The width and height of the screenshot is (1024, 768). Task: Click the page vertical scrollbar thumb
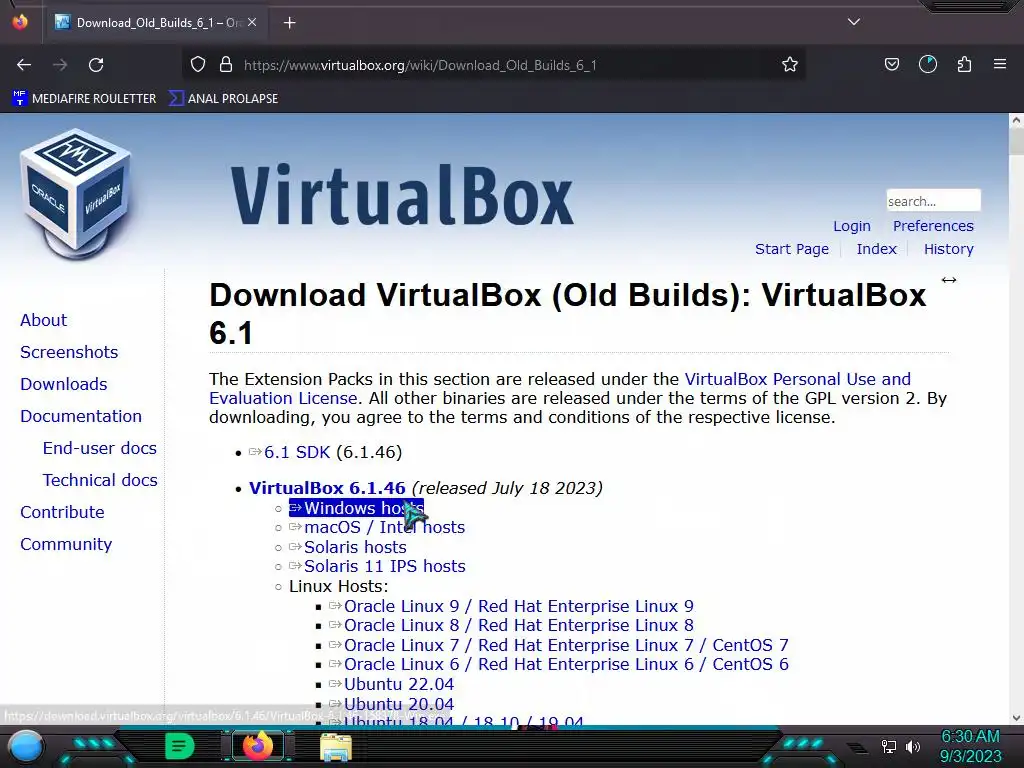pos(1016,141)
